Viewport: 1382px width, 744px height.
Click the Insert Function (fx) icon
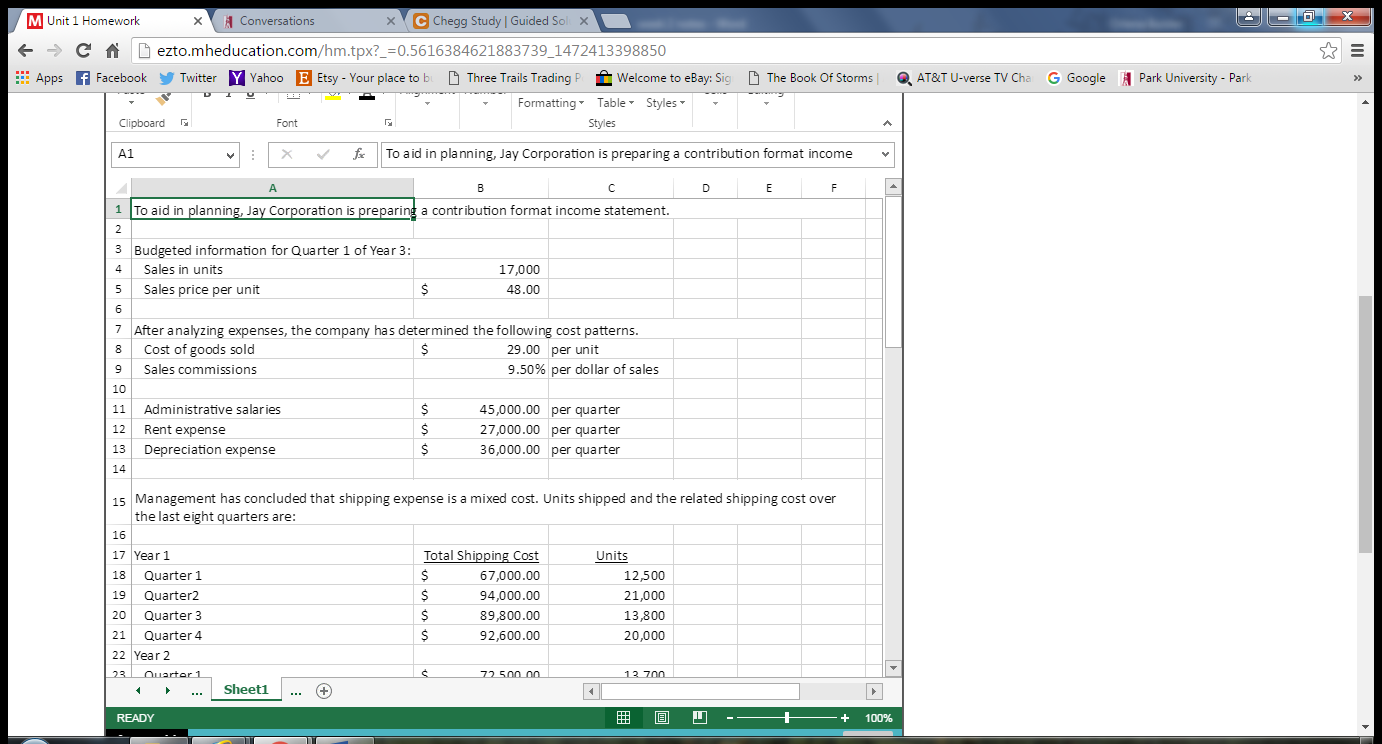(360, 154)
